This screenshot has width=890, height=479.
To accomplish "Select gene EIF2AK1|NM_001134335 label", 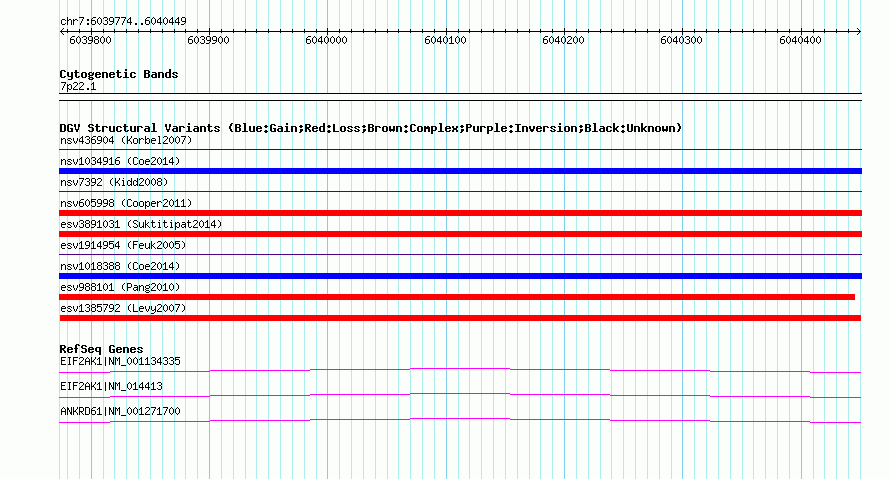I will pos(120,362).
